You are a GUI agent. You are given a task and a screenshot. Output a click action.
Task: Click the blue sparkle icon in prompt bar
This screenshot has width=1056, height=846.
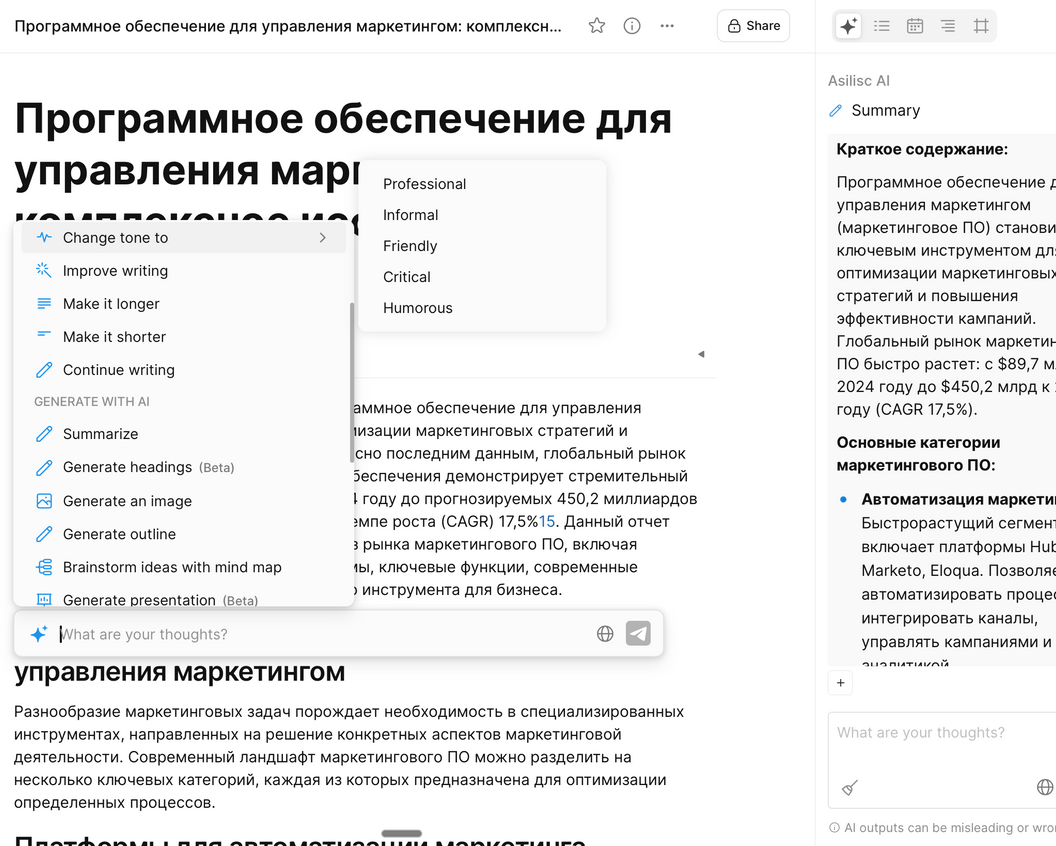tap(38, 634)
